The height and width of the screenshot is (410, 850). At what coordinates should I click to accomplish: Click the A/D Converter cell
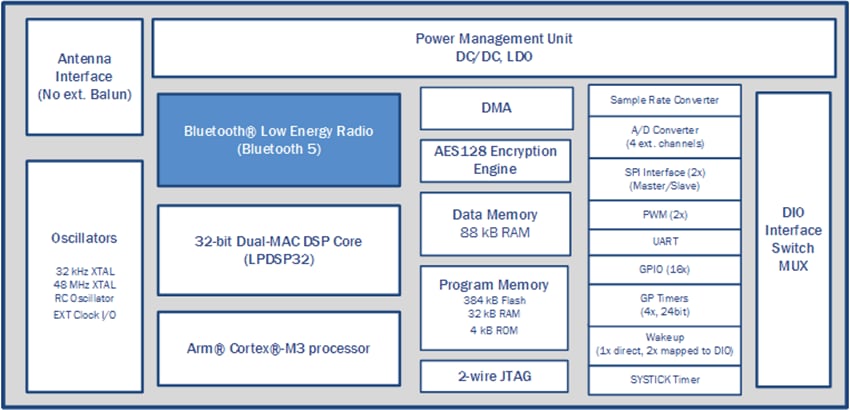664,136
